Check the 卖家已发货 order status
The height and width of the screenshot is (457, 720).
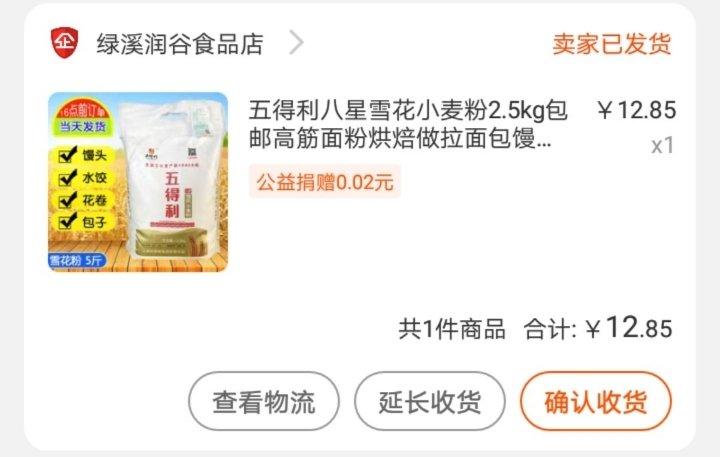click(x=612, y=44)
